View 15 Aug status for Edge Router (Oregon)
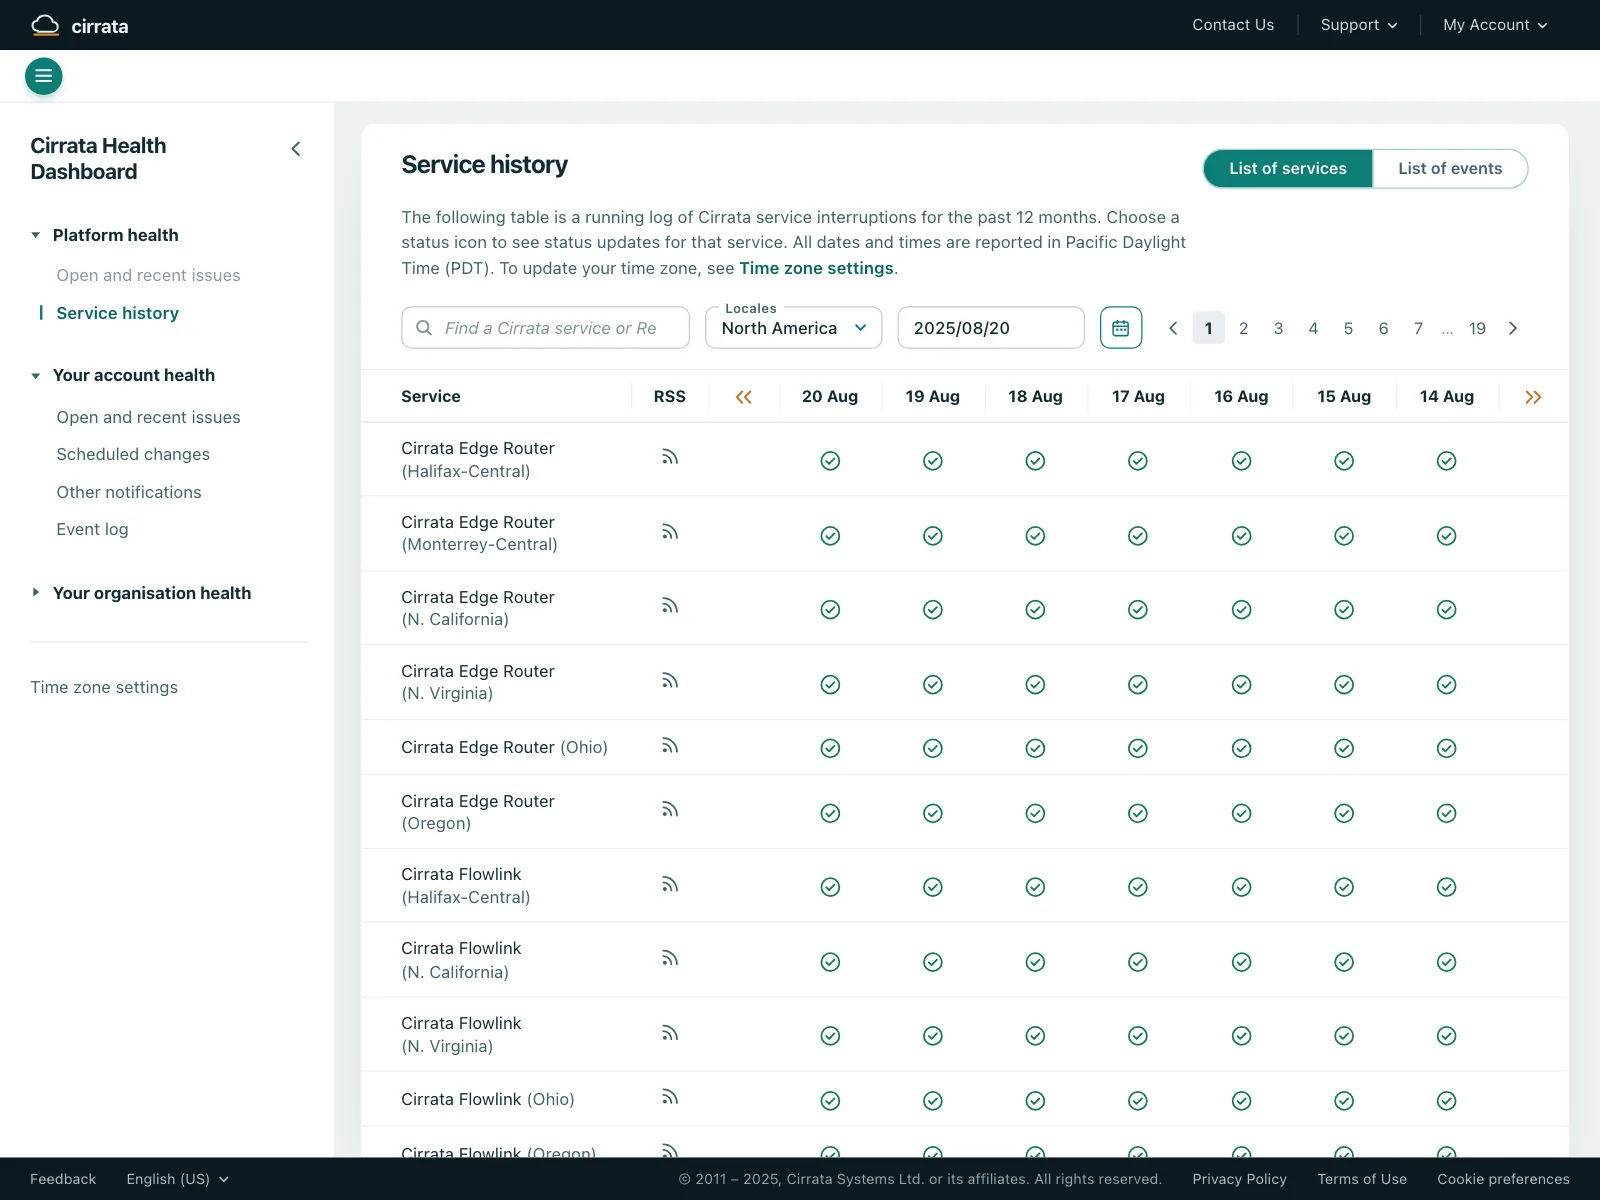This screenshot has width=1600, height=1200. pos(1344,814)
